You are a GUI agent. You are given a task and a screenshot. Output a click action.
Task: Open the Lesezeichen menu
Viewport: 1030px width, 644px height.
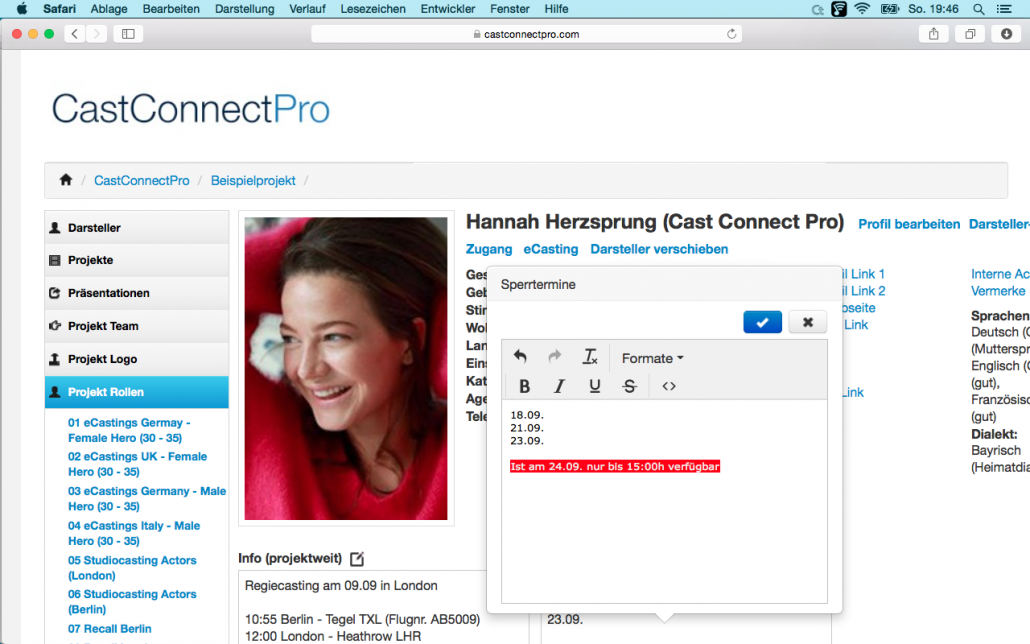tap(373, 9)
